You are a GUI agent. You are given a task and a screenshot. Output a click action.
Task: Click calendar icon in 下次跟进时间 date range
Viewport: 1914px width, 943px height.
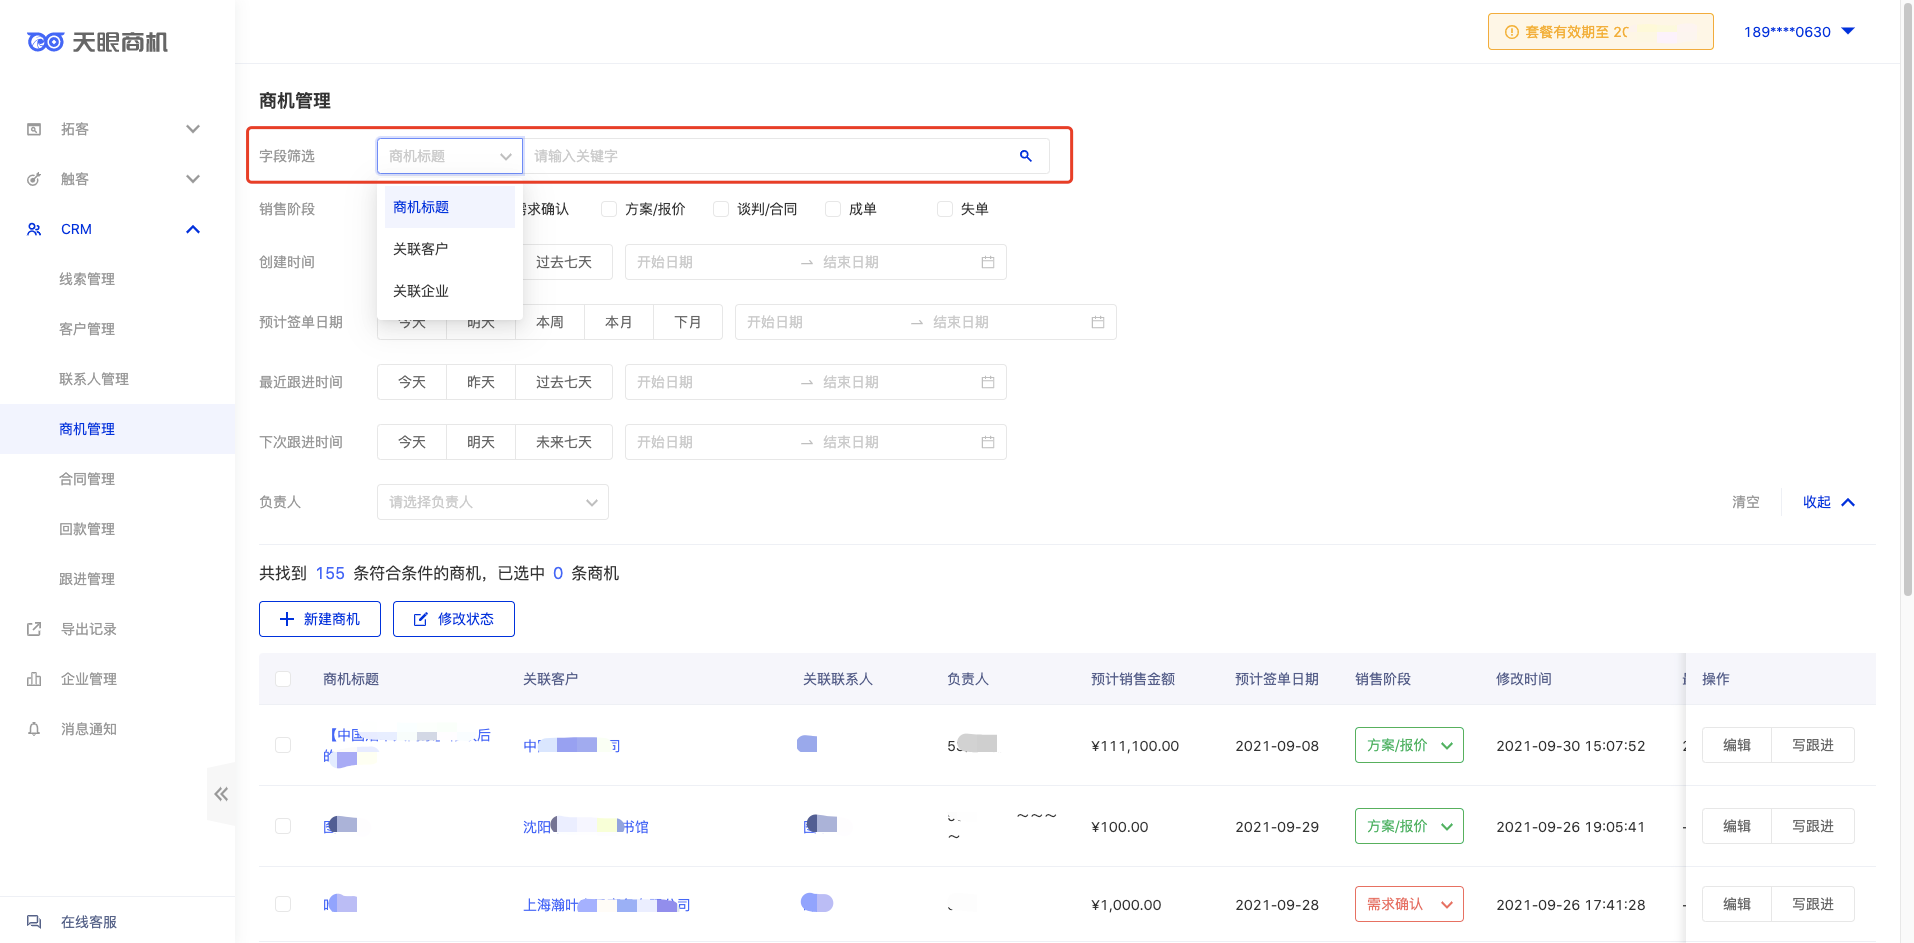pyautogui.click(x=988, y=442)
